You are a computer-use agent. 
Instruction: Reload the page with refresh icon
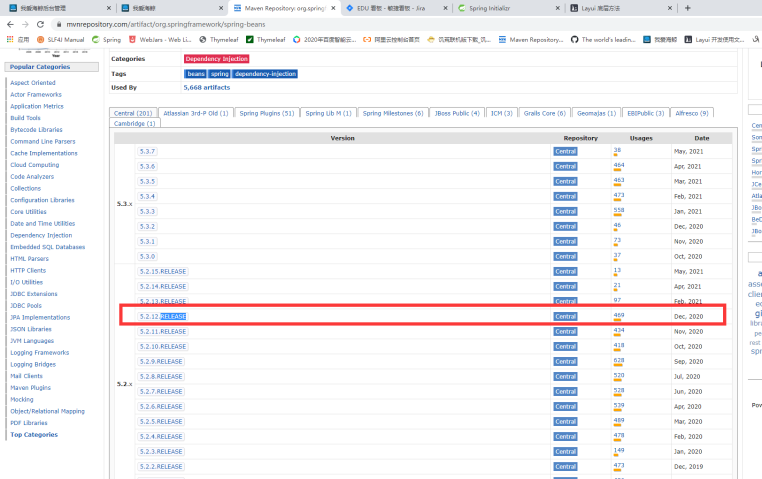(40, 24)
